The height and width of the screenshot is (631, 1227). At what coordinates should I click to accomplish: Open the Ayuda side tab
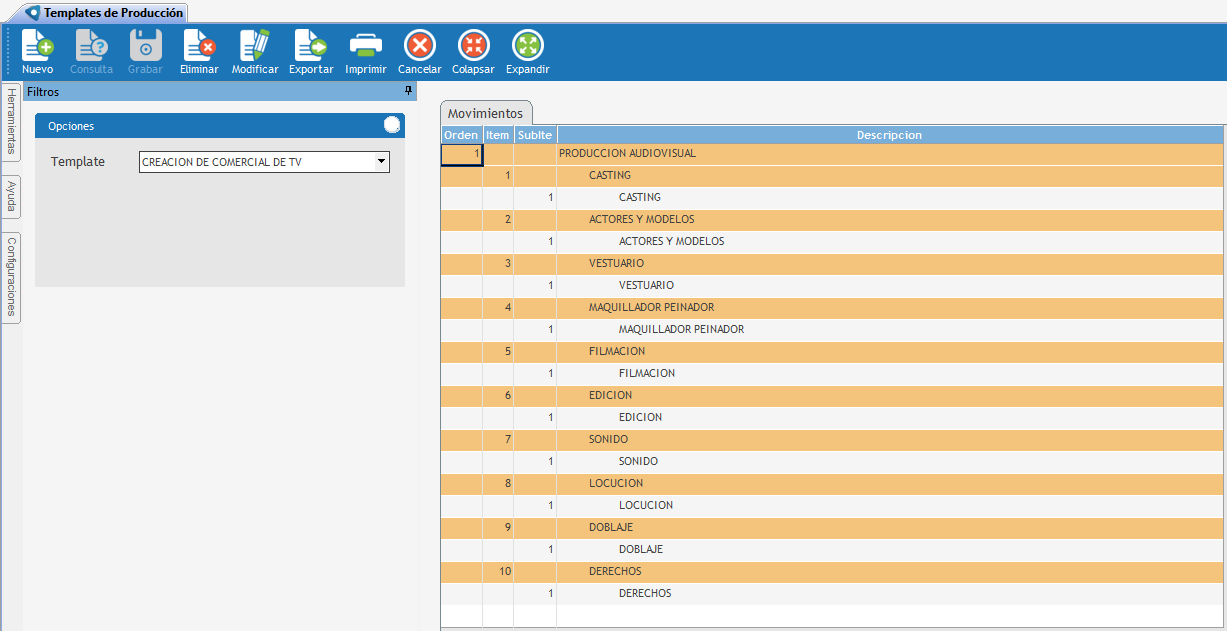[x=11, y=197]
